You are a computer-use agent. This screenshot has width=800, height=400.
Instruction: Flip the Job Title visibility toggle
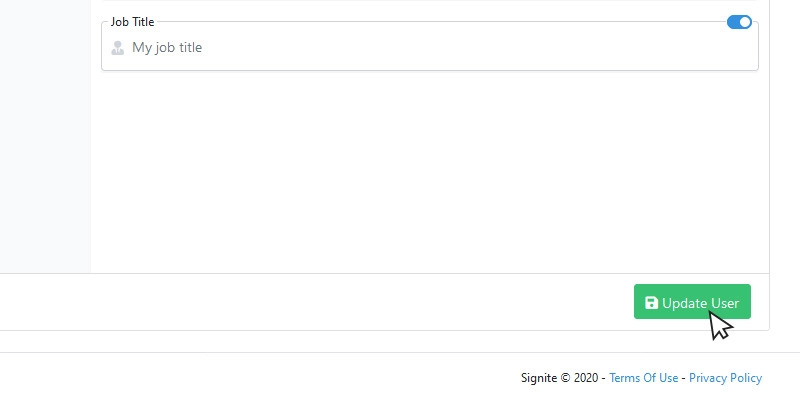pyautogui.click(x=739, y=22)
